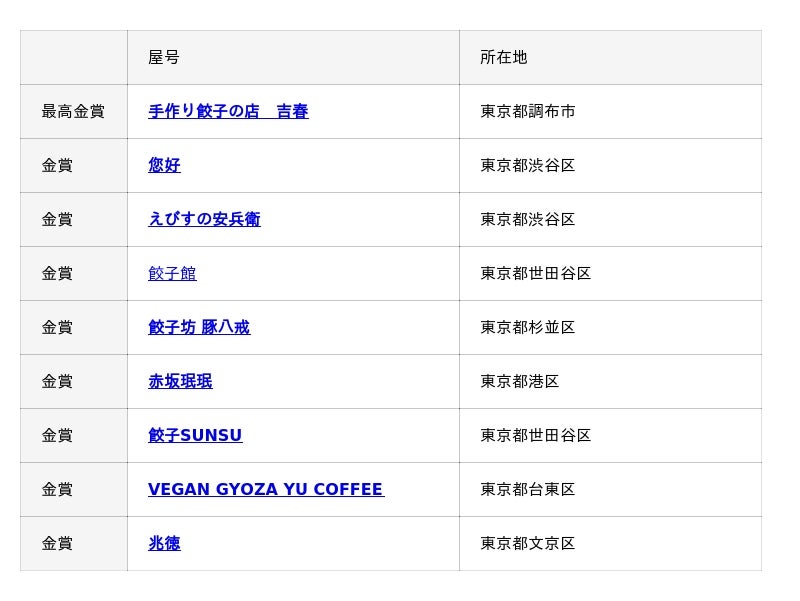Click the 東京都杉並区 location cell
The height and width of the screenshot is (601, 800).
[x=610, y=328]
